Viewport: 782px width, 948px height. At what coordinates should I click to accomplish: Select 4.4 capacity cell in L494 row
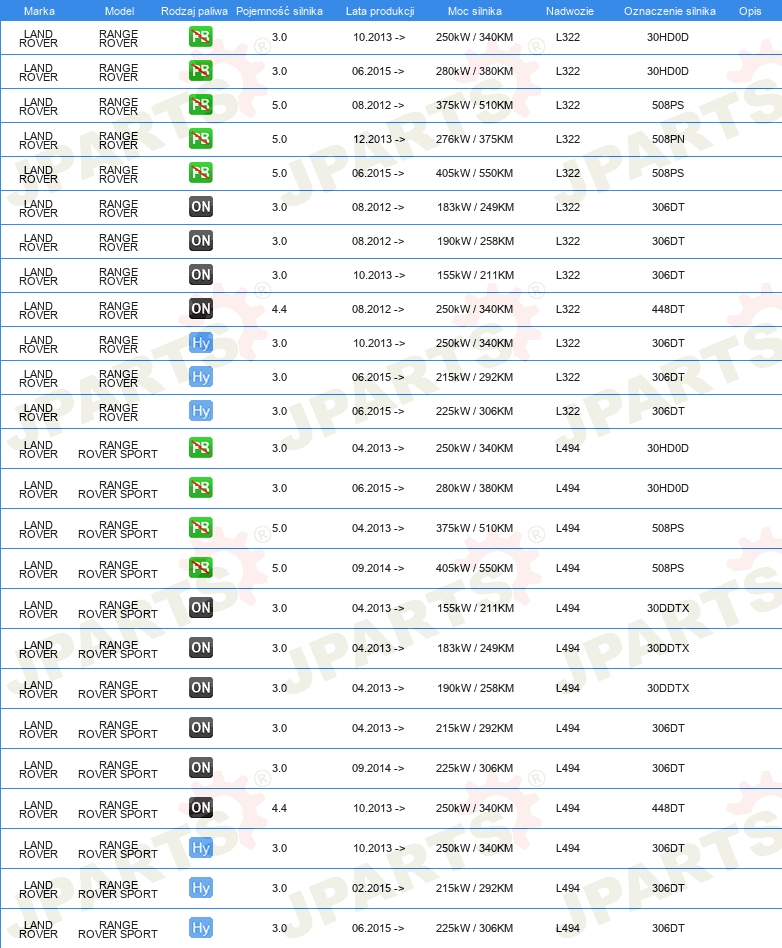279,808
